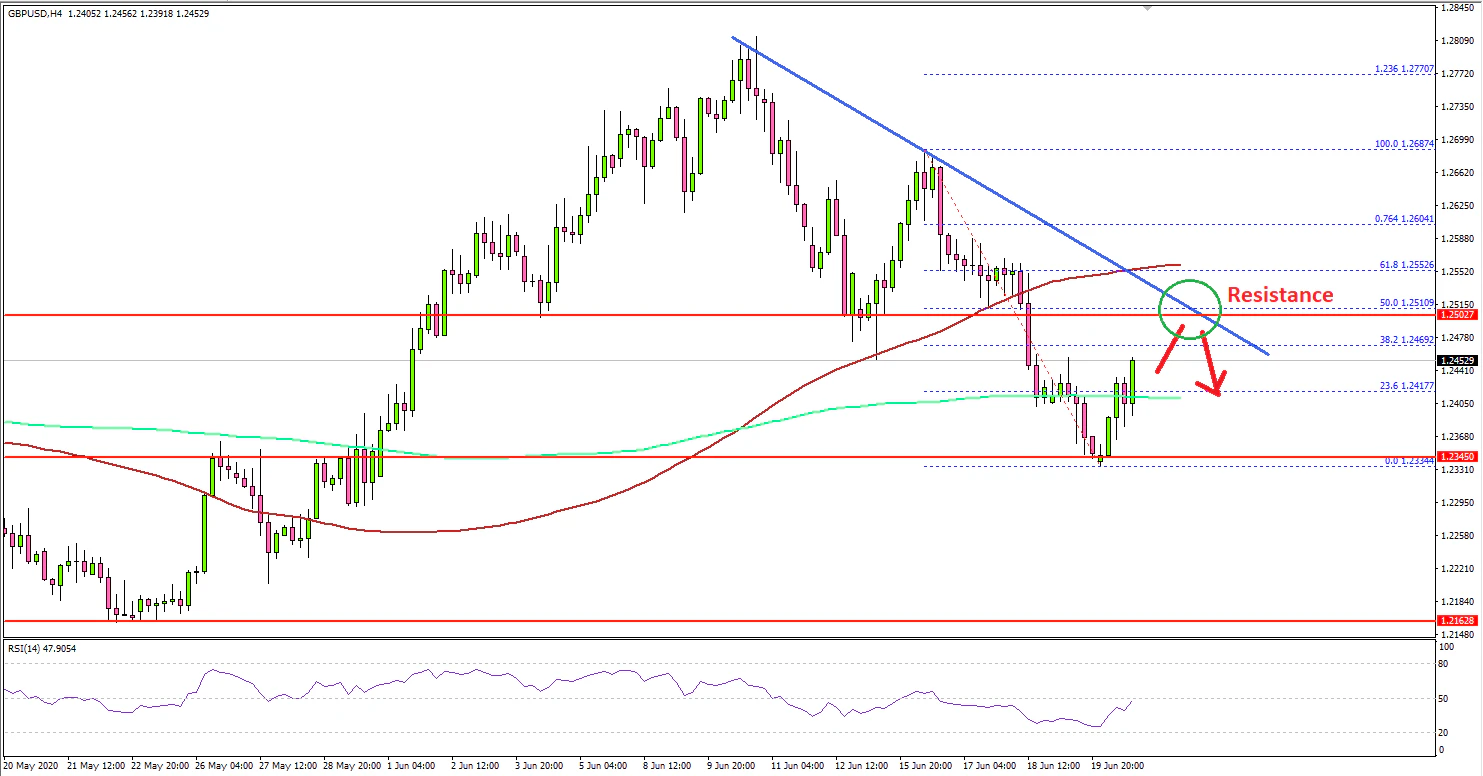Click the red Resistance text label
This screenshot has width=1483, height=776.
(1280, 295)
